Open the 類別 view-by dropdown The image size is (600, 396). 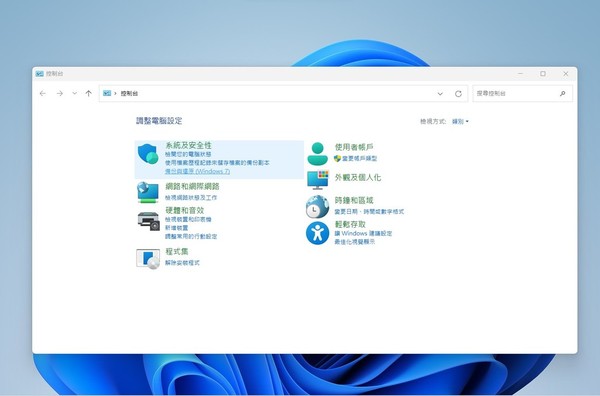460,122
